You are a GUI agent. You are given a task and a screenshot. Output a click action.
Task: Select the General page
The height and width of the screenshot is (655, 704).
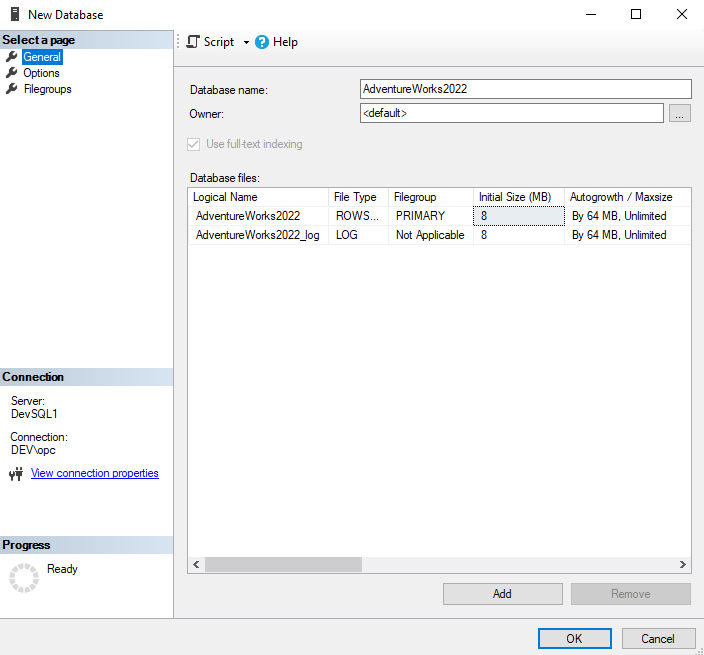pos(42,57)
